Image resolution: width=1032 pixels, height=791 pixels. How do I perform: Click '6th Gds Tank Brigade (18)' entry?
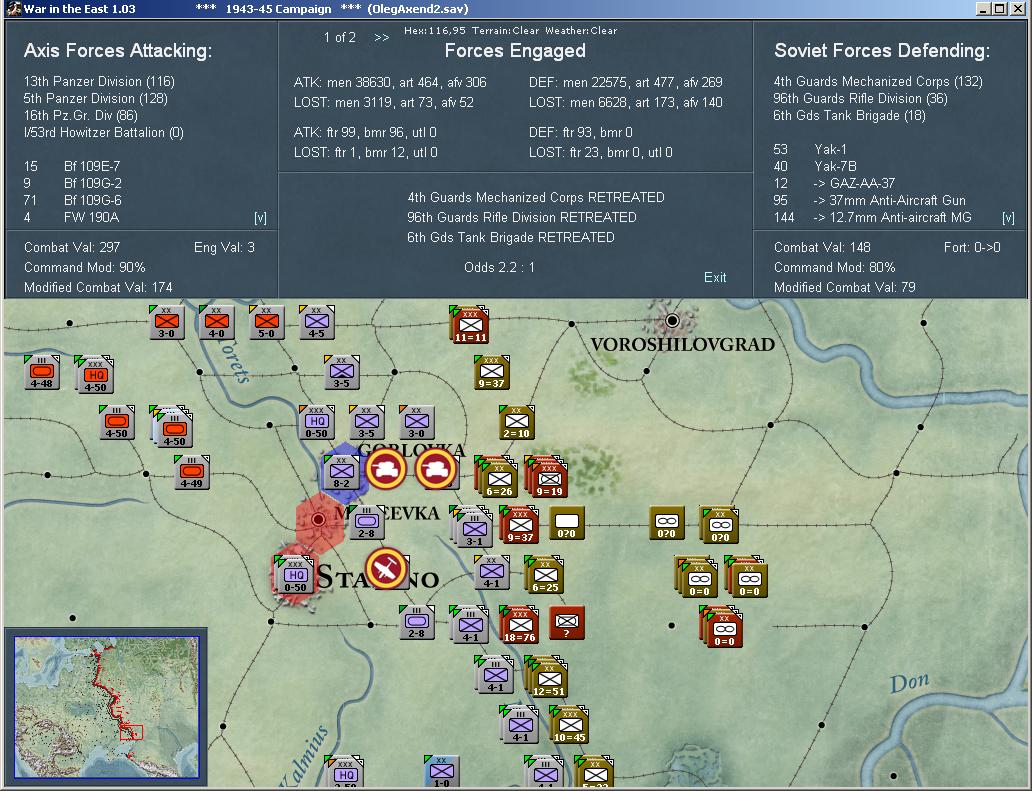click(850, 116)
